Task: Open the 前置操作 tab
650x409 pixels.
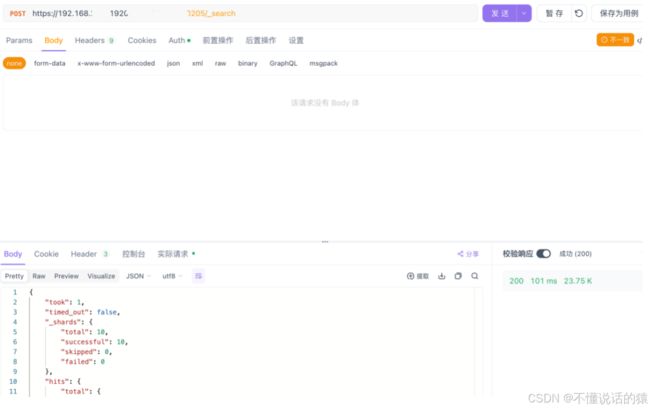Action: (218, 40)
